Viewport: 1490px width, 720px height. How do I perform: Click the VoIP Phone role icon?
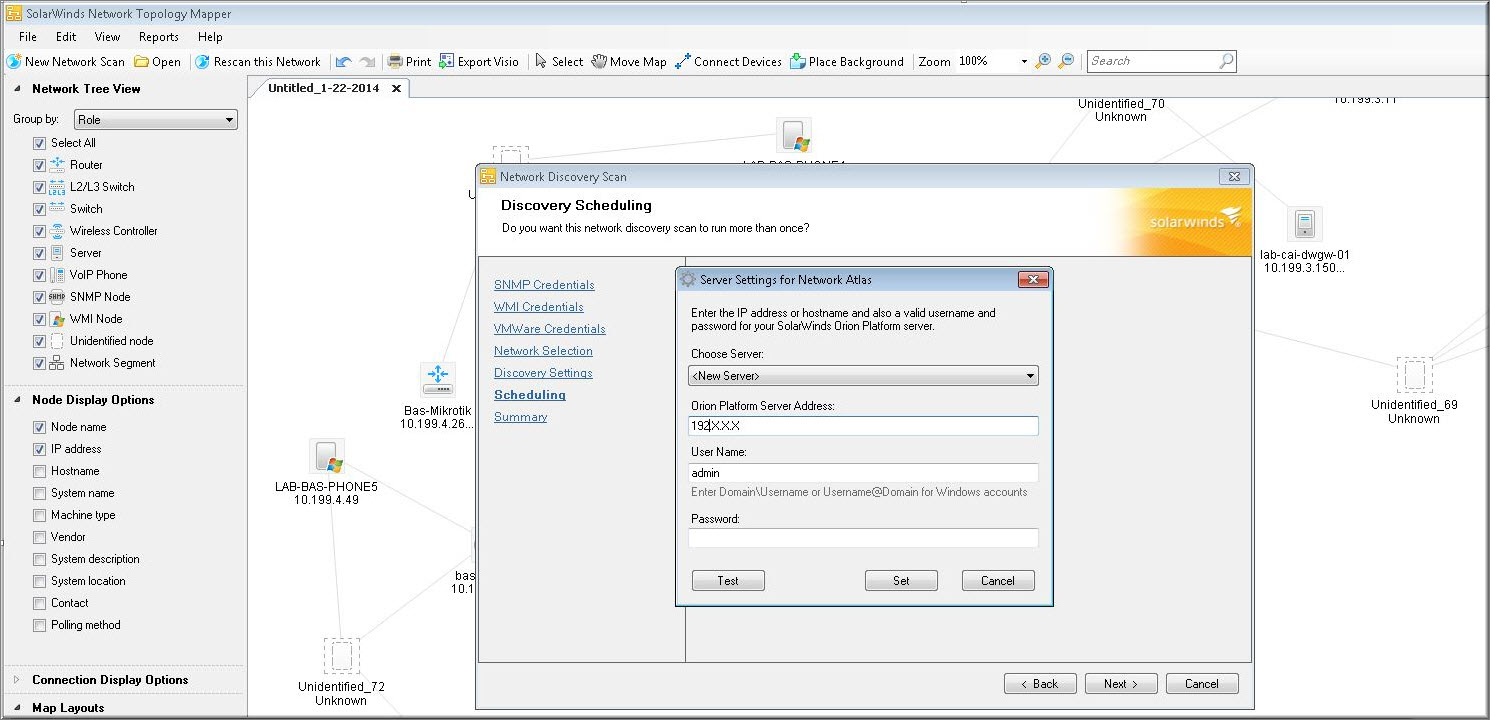point(57,274)
